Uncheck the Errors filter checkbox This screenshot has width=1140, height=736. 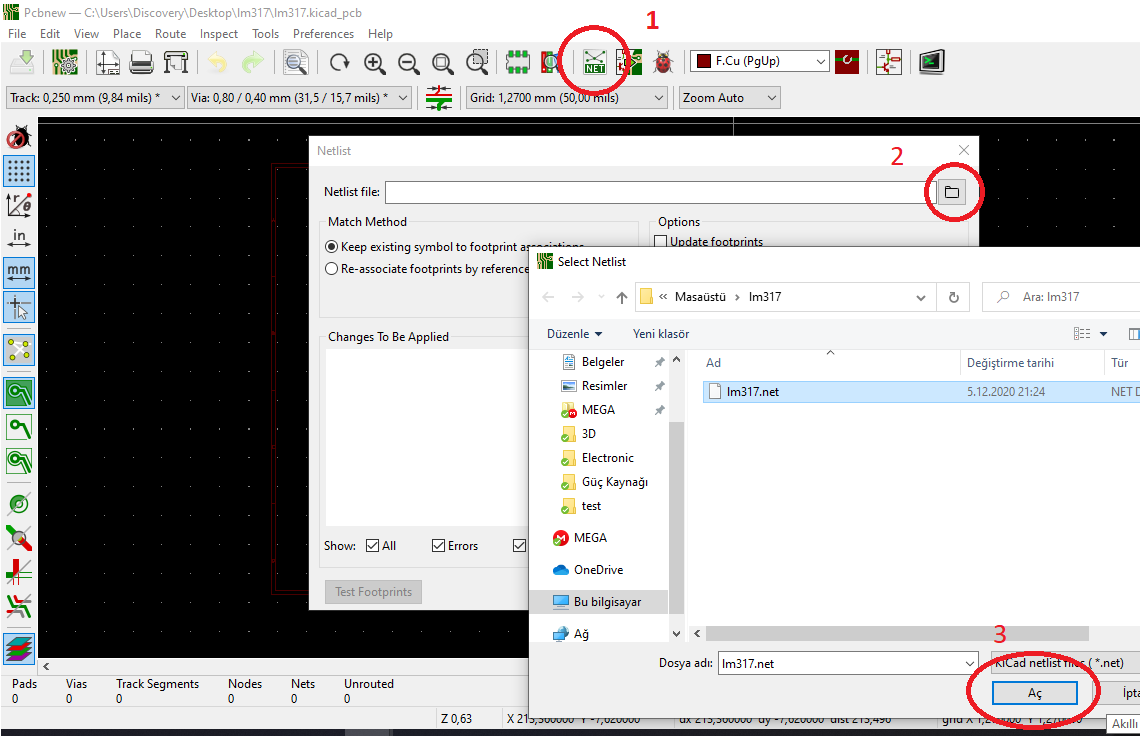click(x=438, y=546)
